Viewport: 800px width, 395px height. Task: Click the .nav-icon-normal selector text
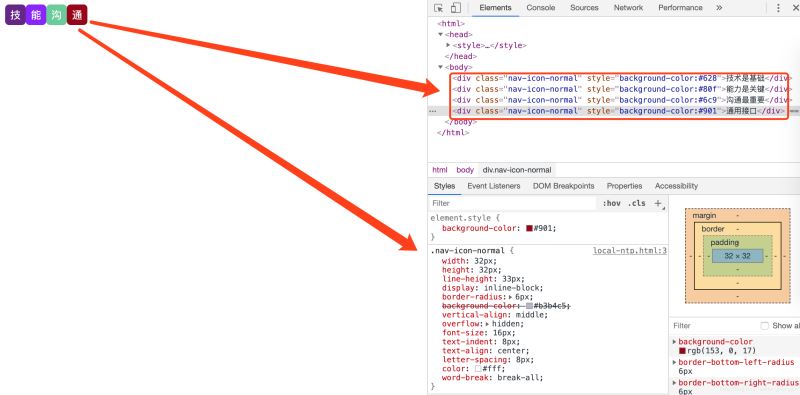point(467,251)
